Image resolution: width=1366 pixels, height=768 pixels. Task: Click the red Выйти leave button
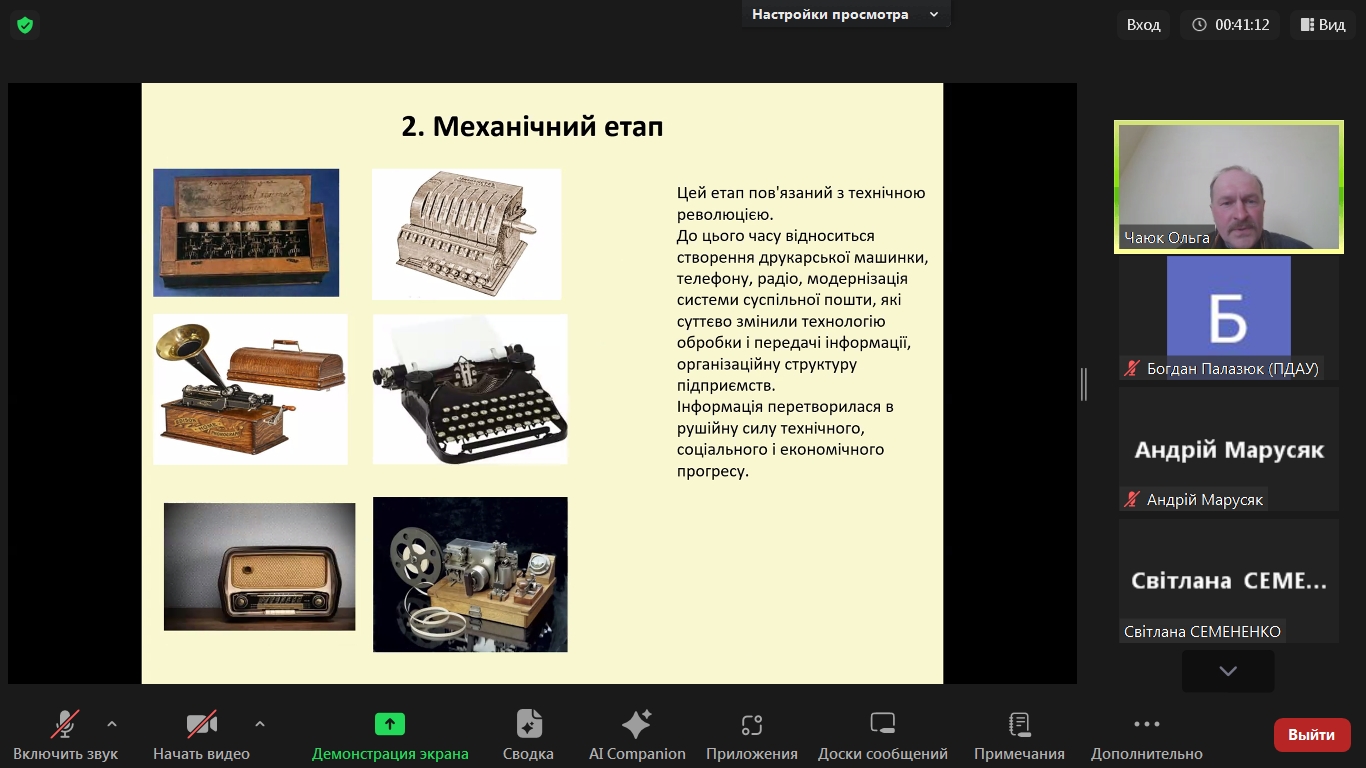click(x=1311, y=735)
